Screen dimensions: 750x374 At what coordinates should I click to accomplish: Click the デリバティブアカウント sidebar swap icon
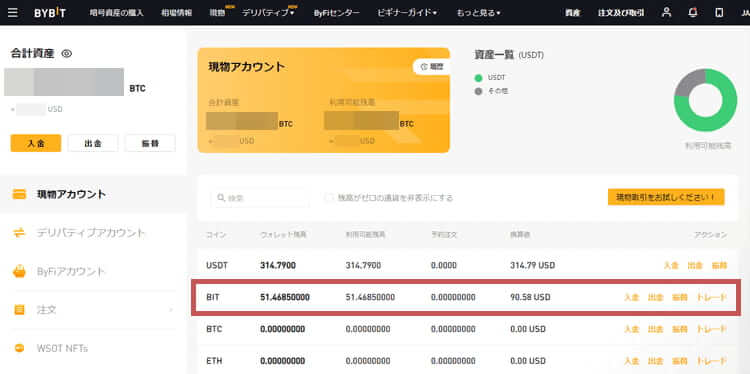19,233
